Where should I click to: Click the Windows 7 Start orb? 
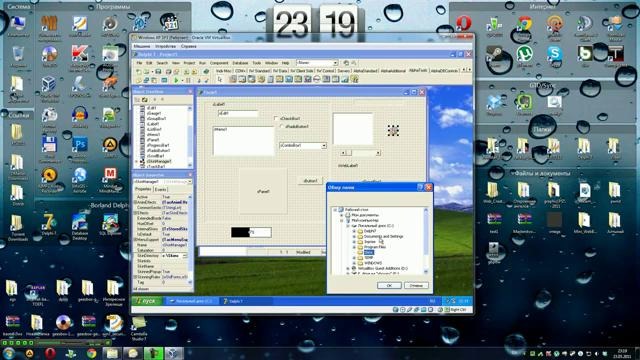pos(9,353)
